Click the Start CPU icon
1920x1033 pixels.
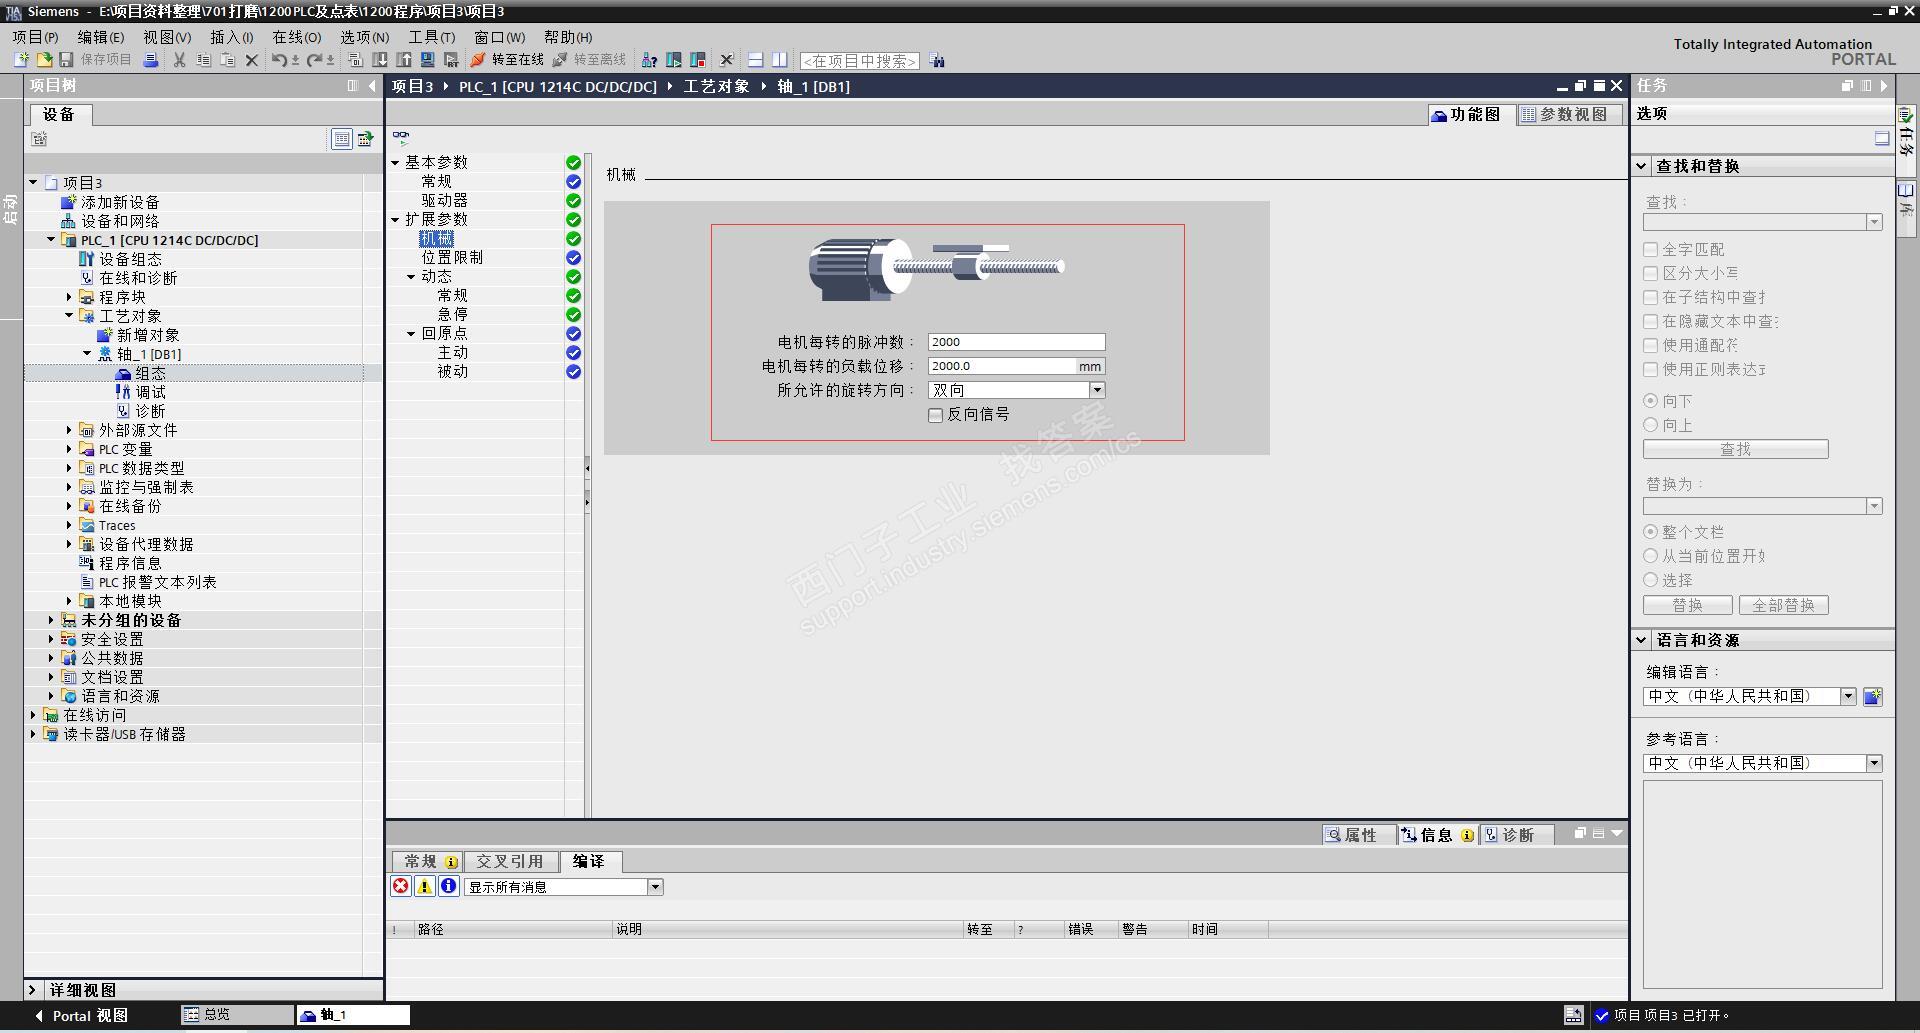point(674,60)
